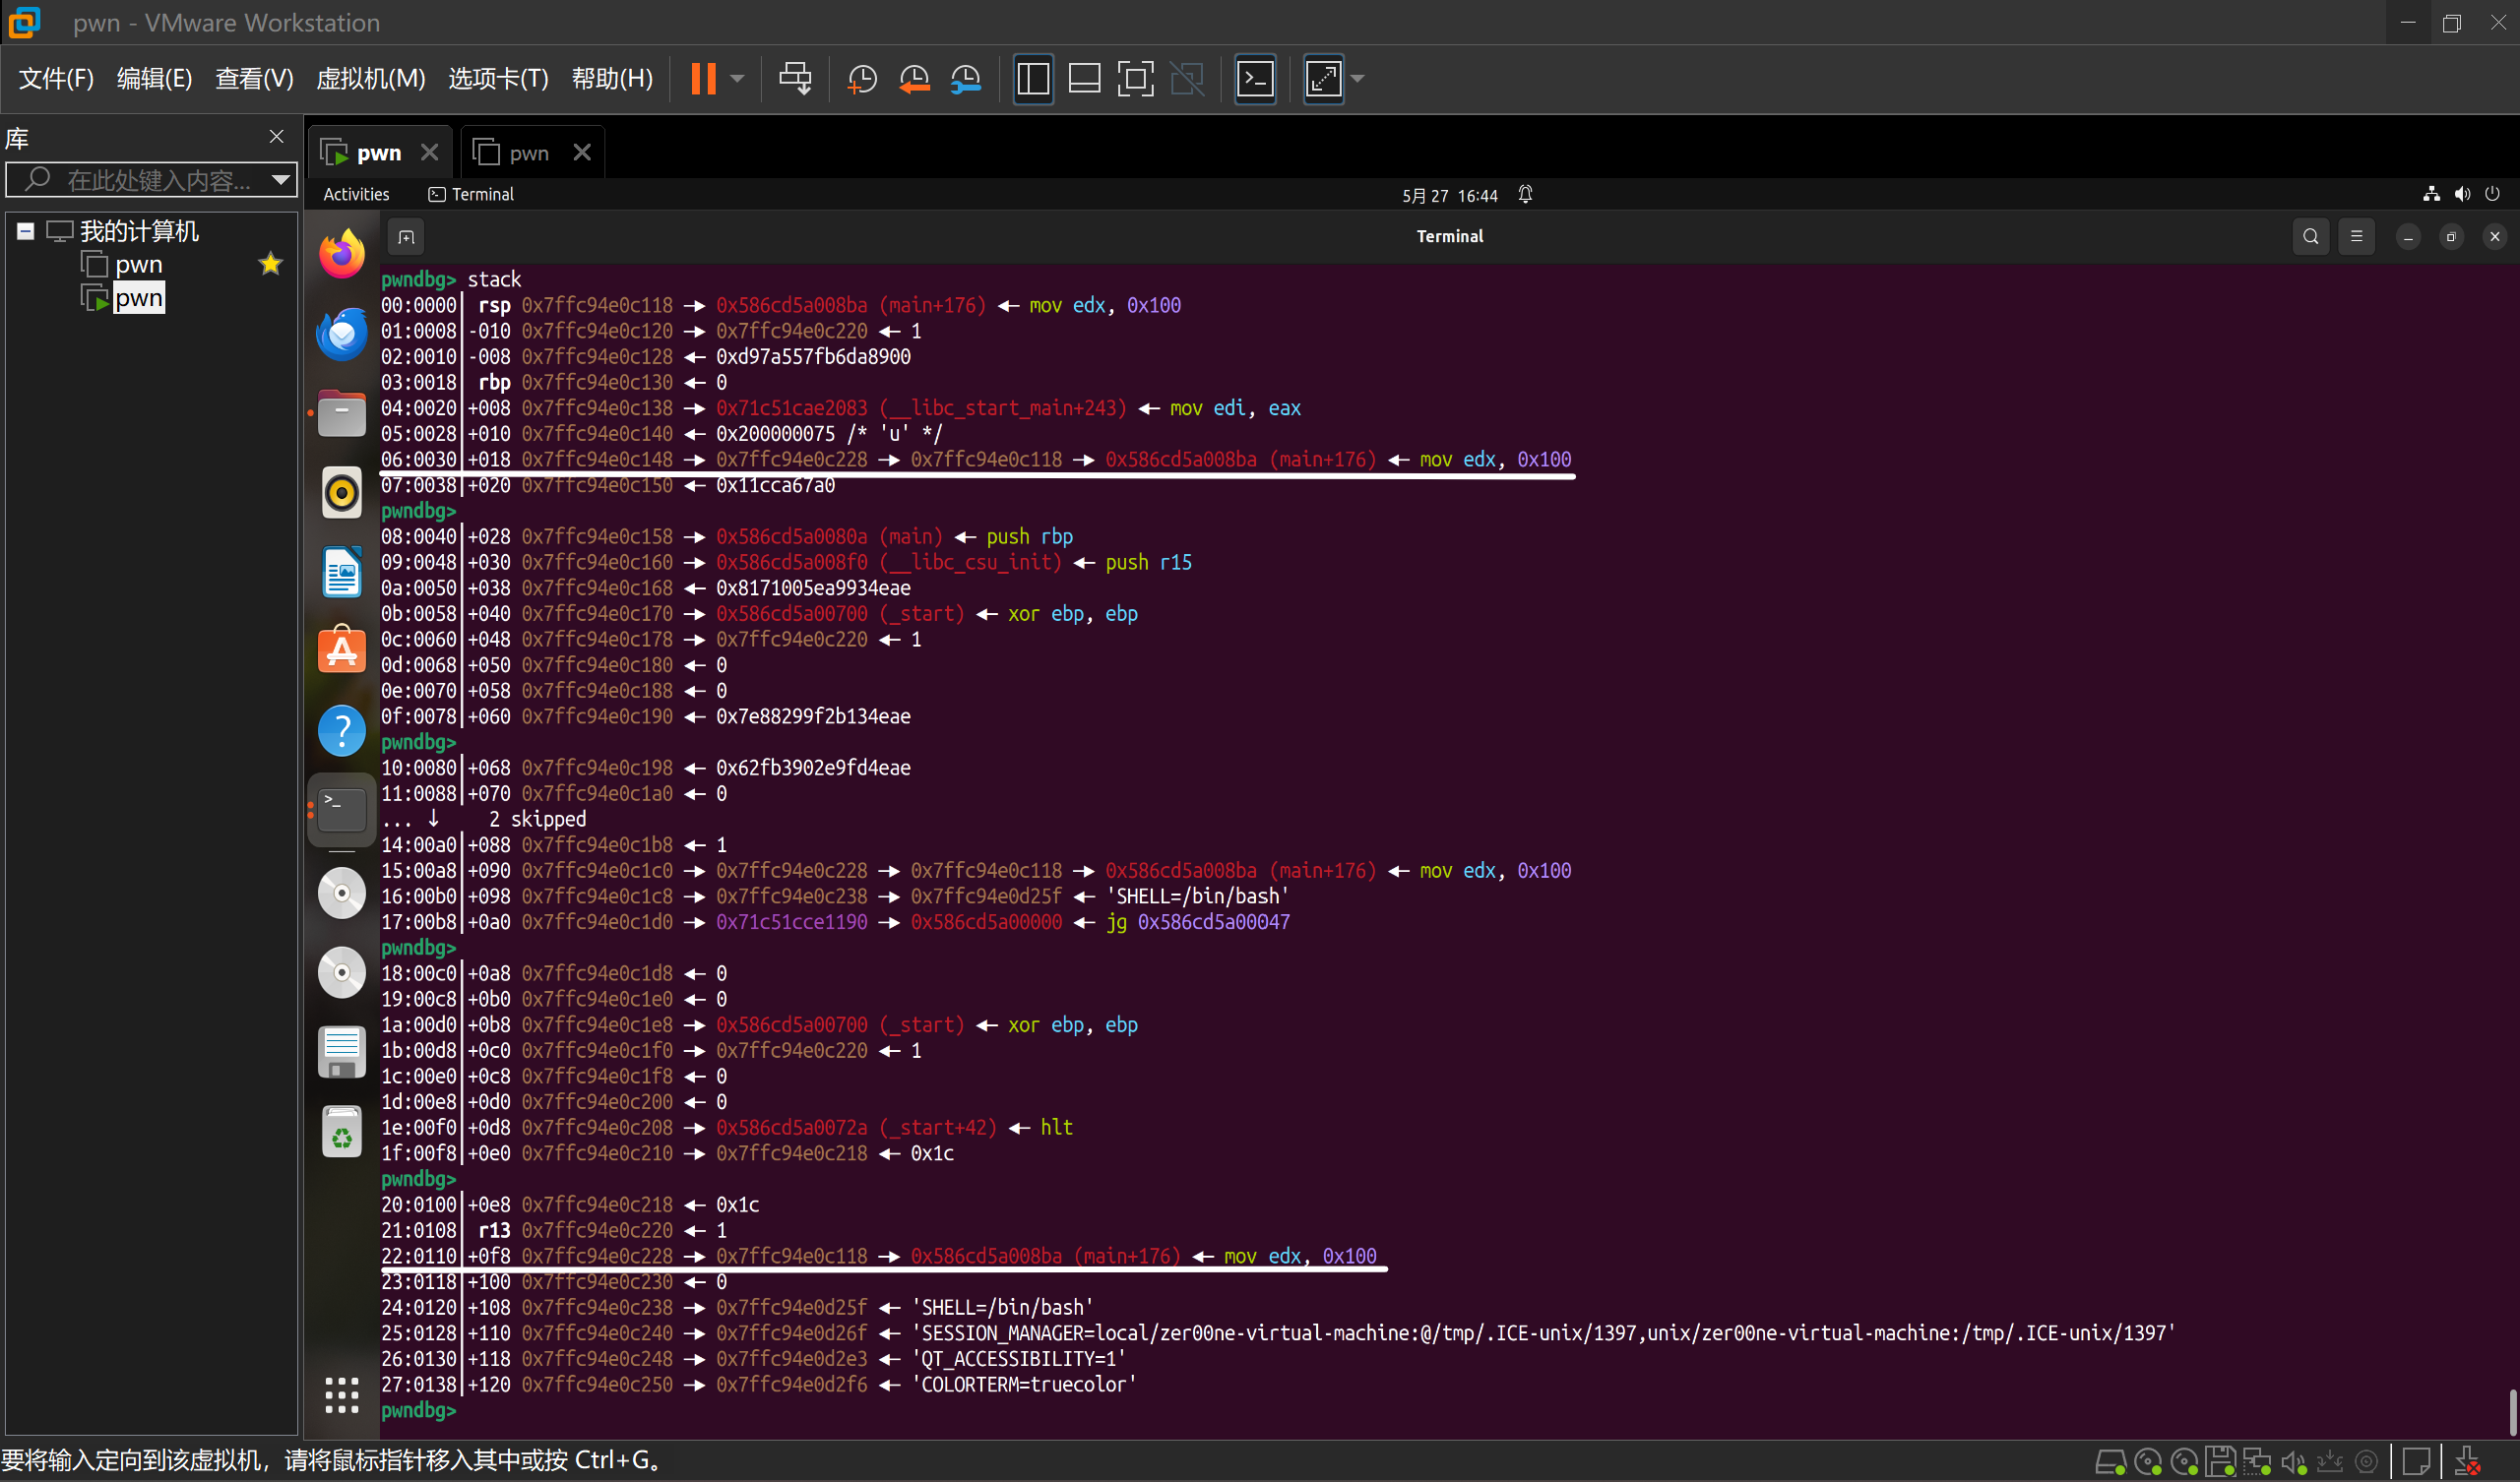The image size is (2520, 1482).
Task: Close the second pwn tab
Action: 582,152
